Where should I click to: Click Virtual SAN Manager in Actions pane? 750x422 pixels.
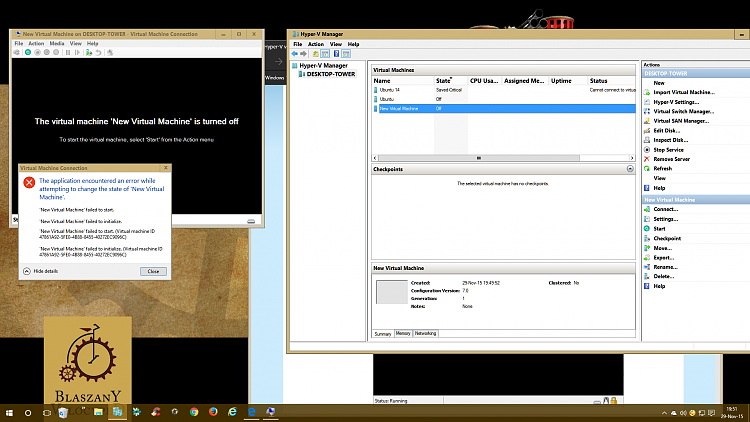click(x=681, y=121)
